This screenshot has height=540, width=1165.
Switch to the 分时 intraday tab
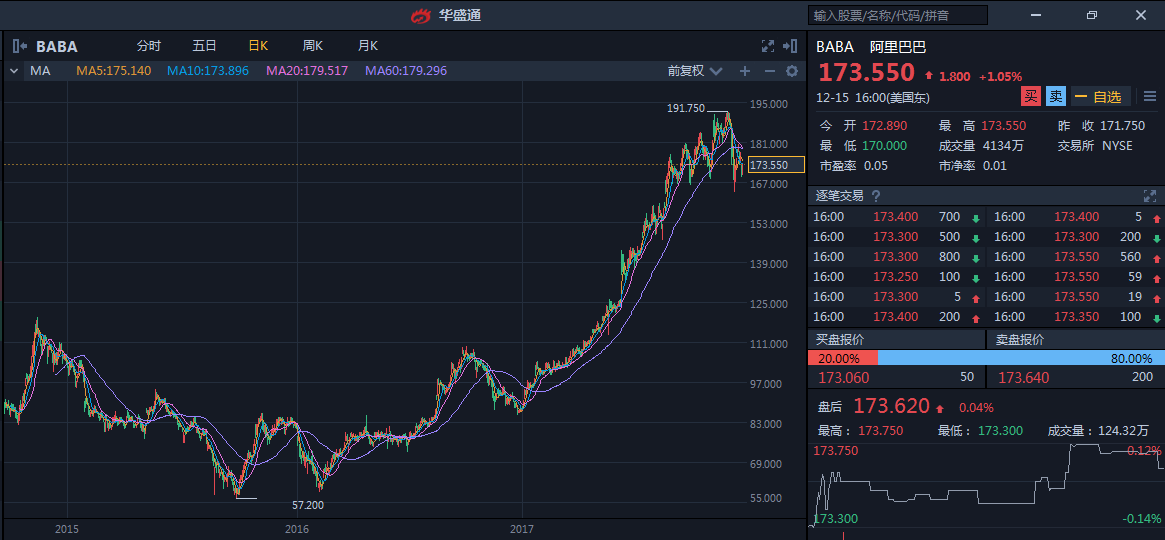click(149, 46)
